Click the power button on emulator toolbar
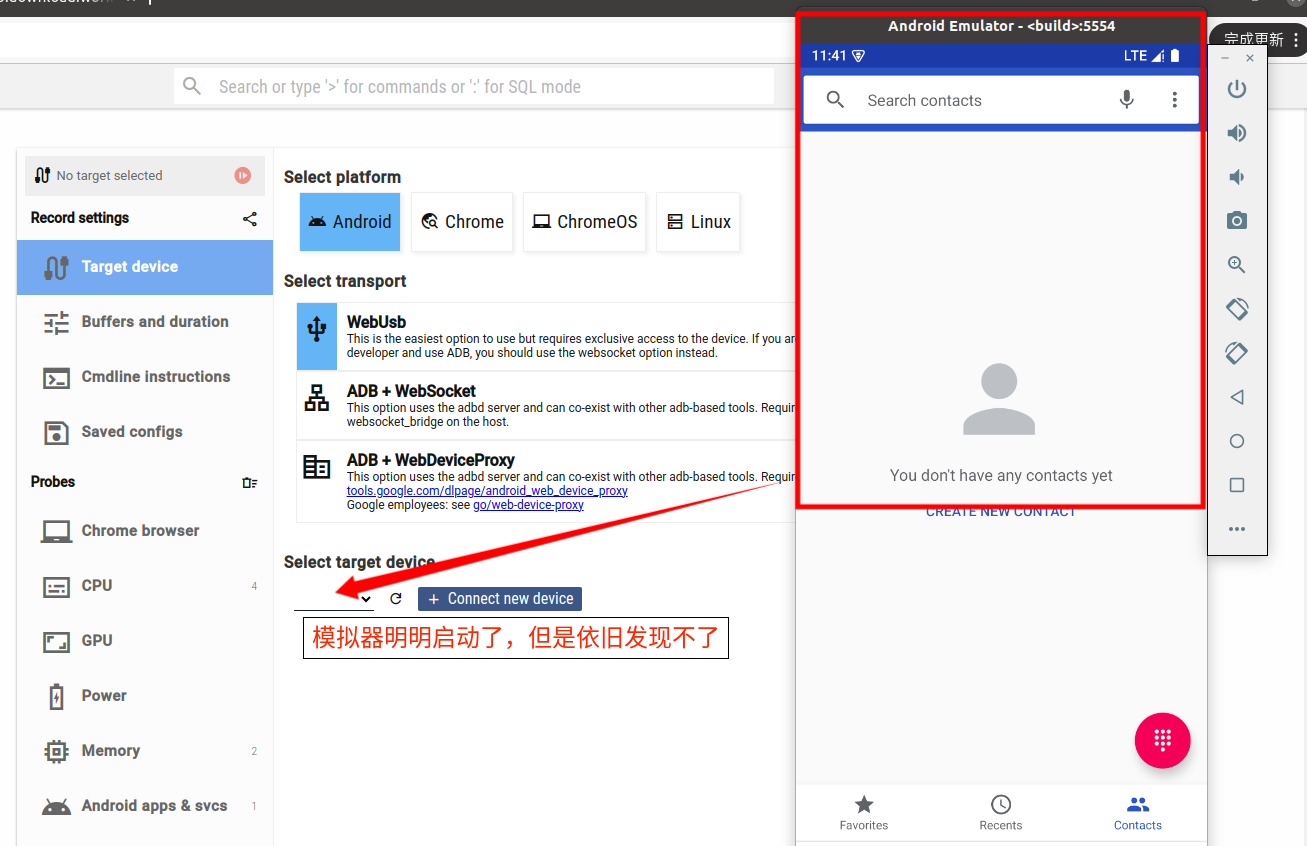The width and height of the screenshot is (1307, 846). [x=1237, y=89]
